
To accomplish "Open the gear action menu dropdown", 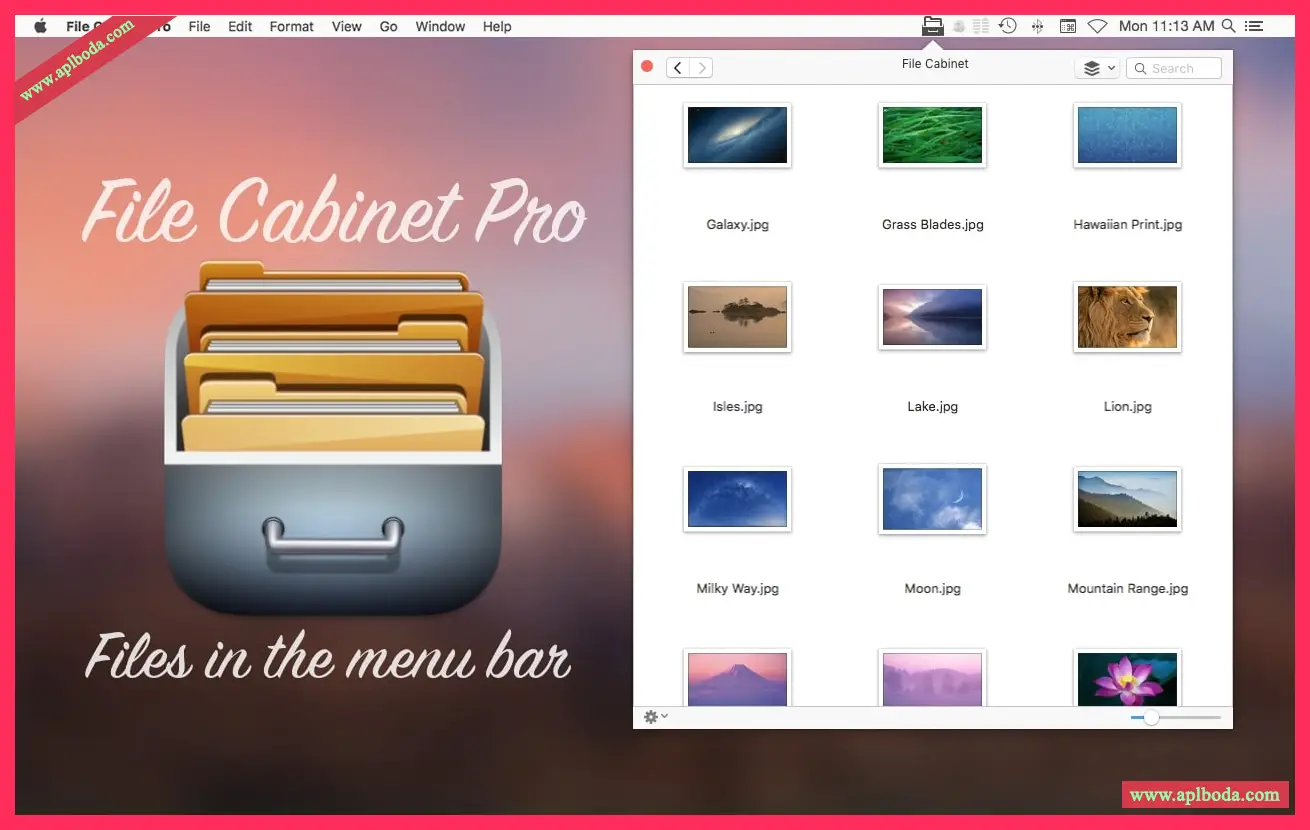I will click(656, 717).
